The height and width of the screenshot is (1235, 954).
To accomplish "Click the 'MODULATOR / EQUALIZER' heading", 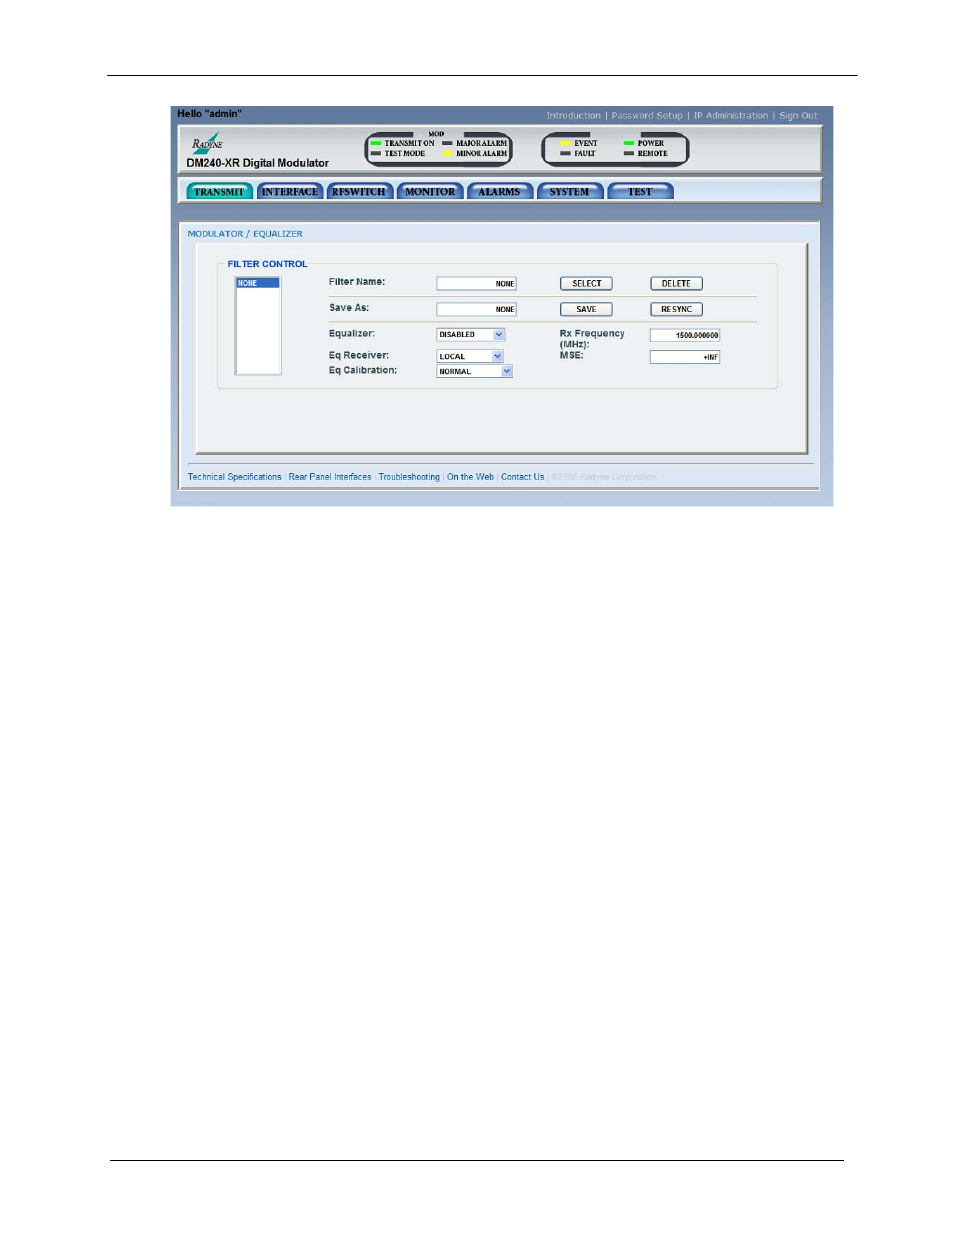I will (245, 234).
